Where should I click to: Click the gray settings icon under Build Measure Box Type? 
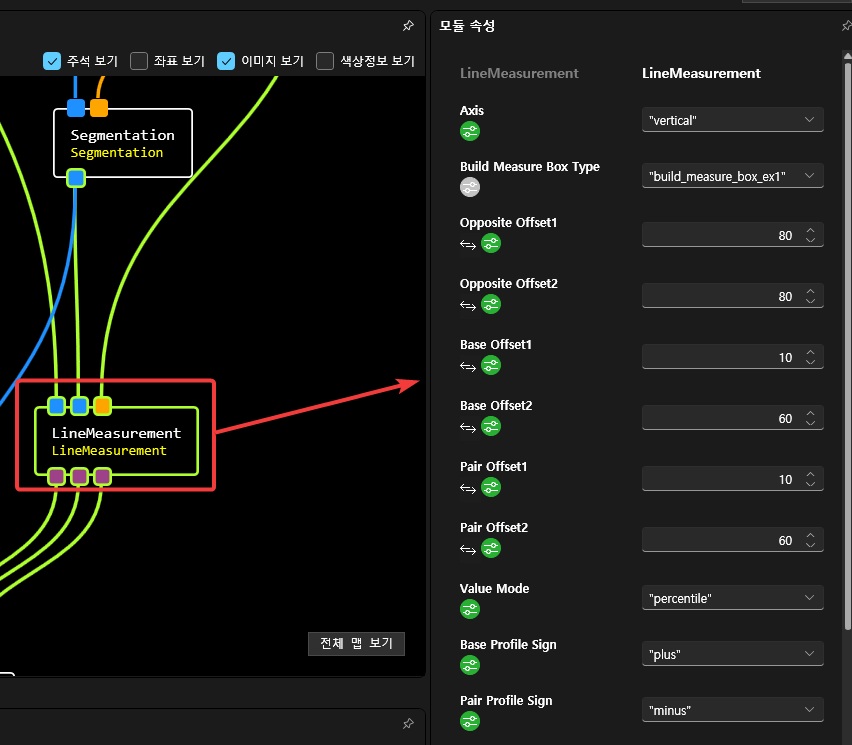pyautogui.click(x=470, y=187)
